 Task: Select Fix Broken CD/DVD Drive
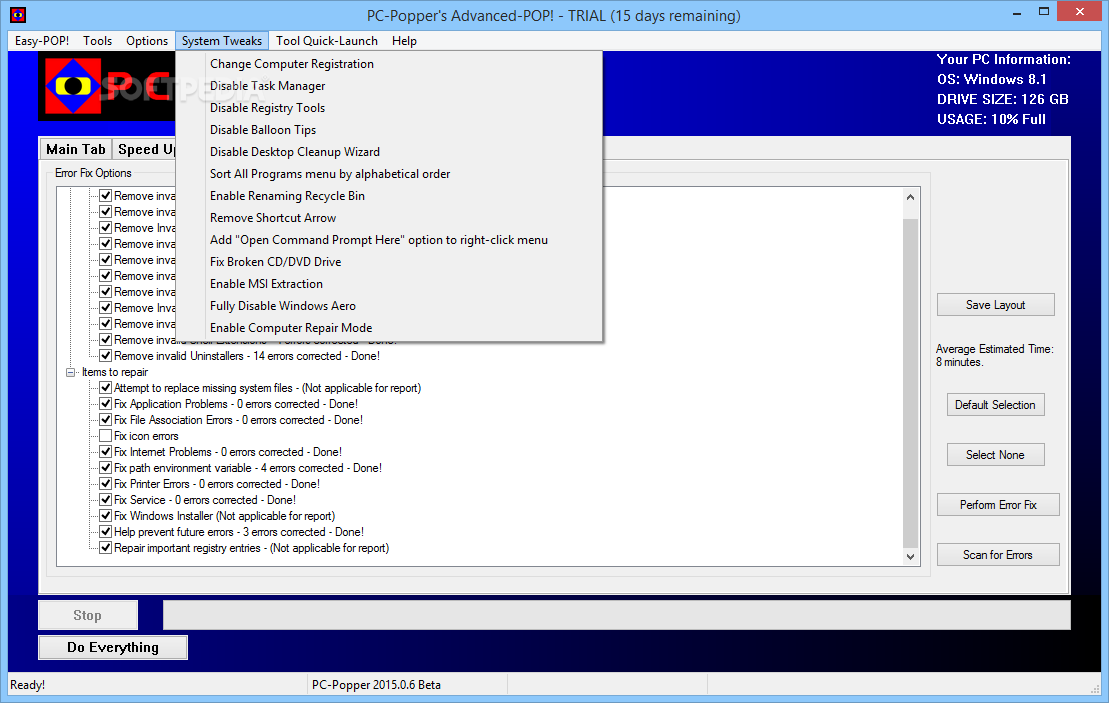[x=389, y=261]
